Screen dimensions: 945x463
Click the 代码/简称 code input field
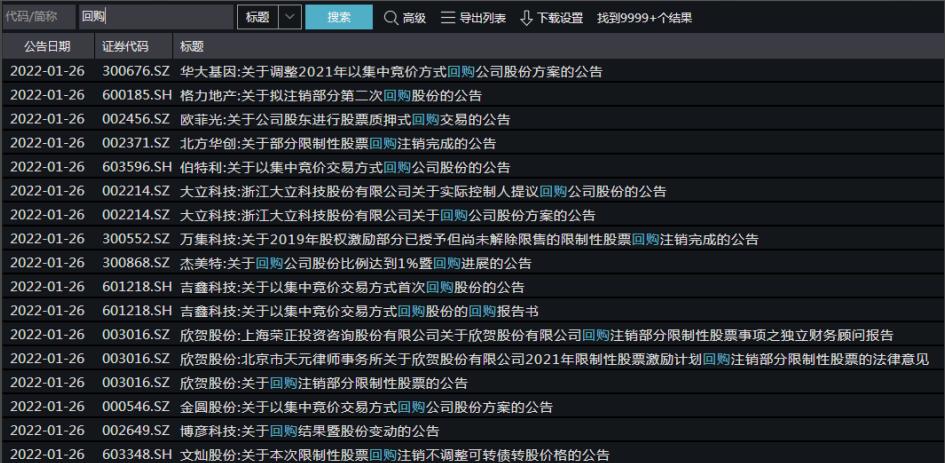38,17
